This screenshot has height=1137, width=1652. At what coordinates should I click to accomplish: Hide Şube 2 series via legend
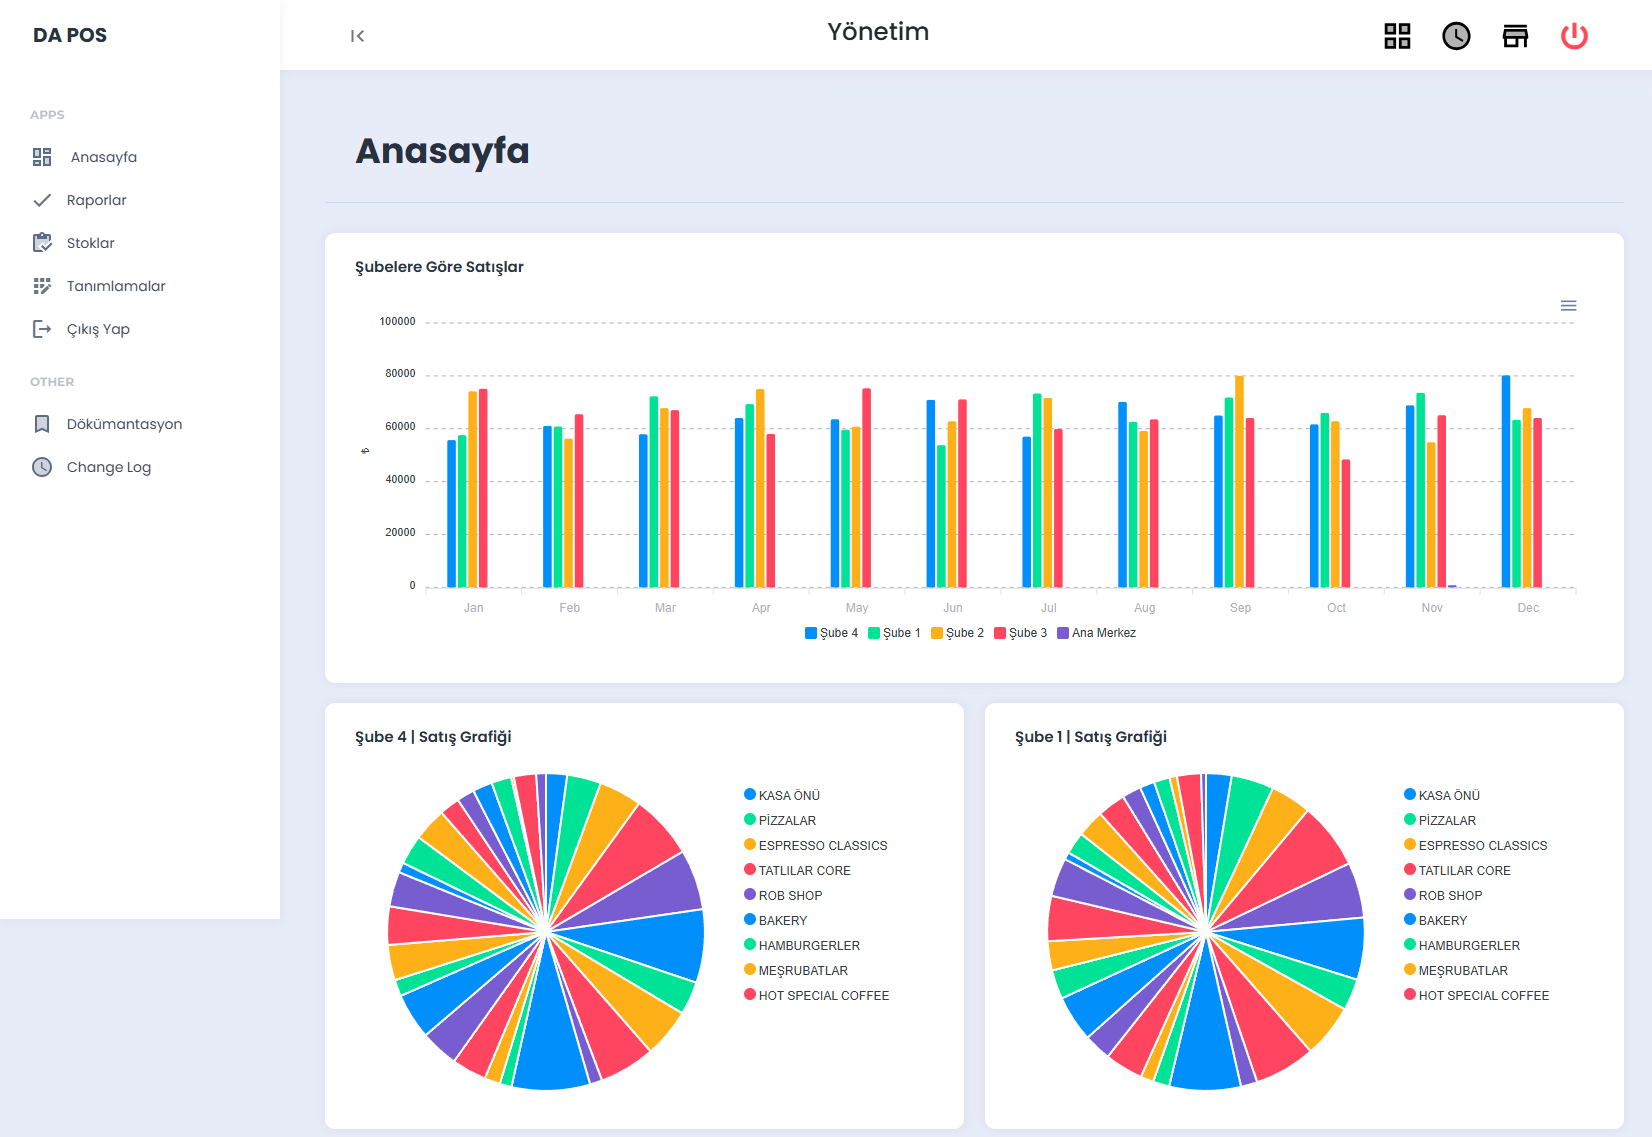(957, 633)
